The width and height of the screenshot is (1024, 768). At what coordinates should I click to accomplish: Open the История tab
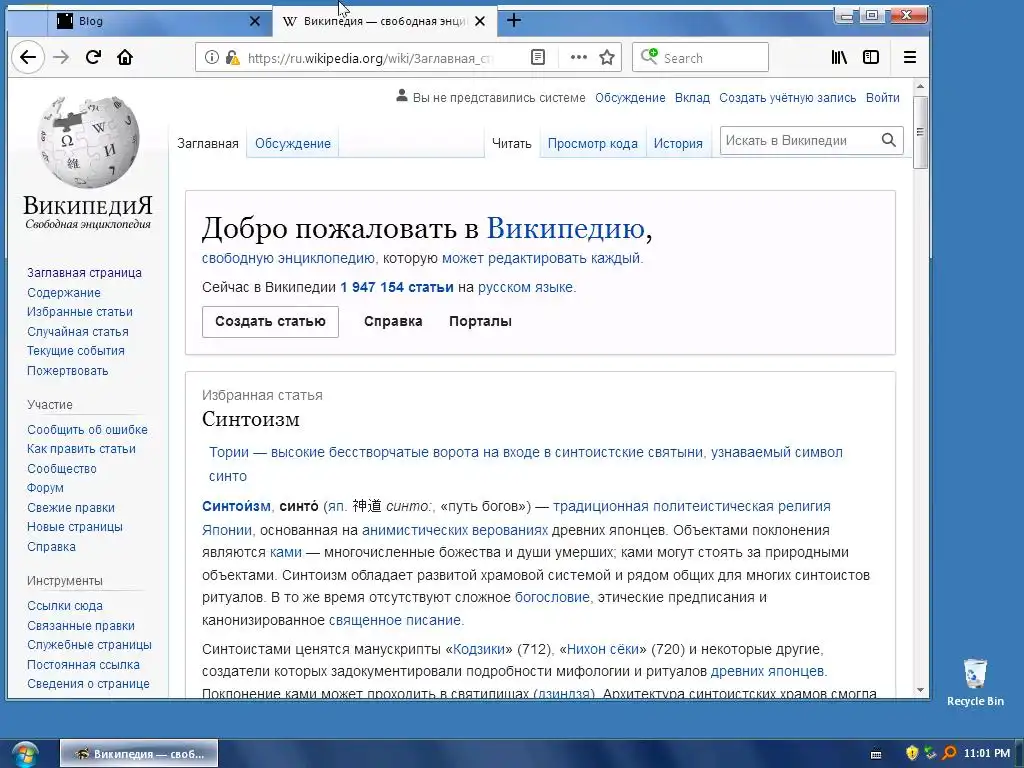pos(678,144)
